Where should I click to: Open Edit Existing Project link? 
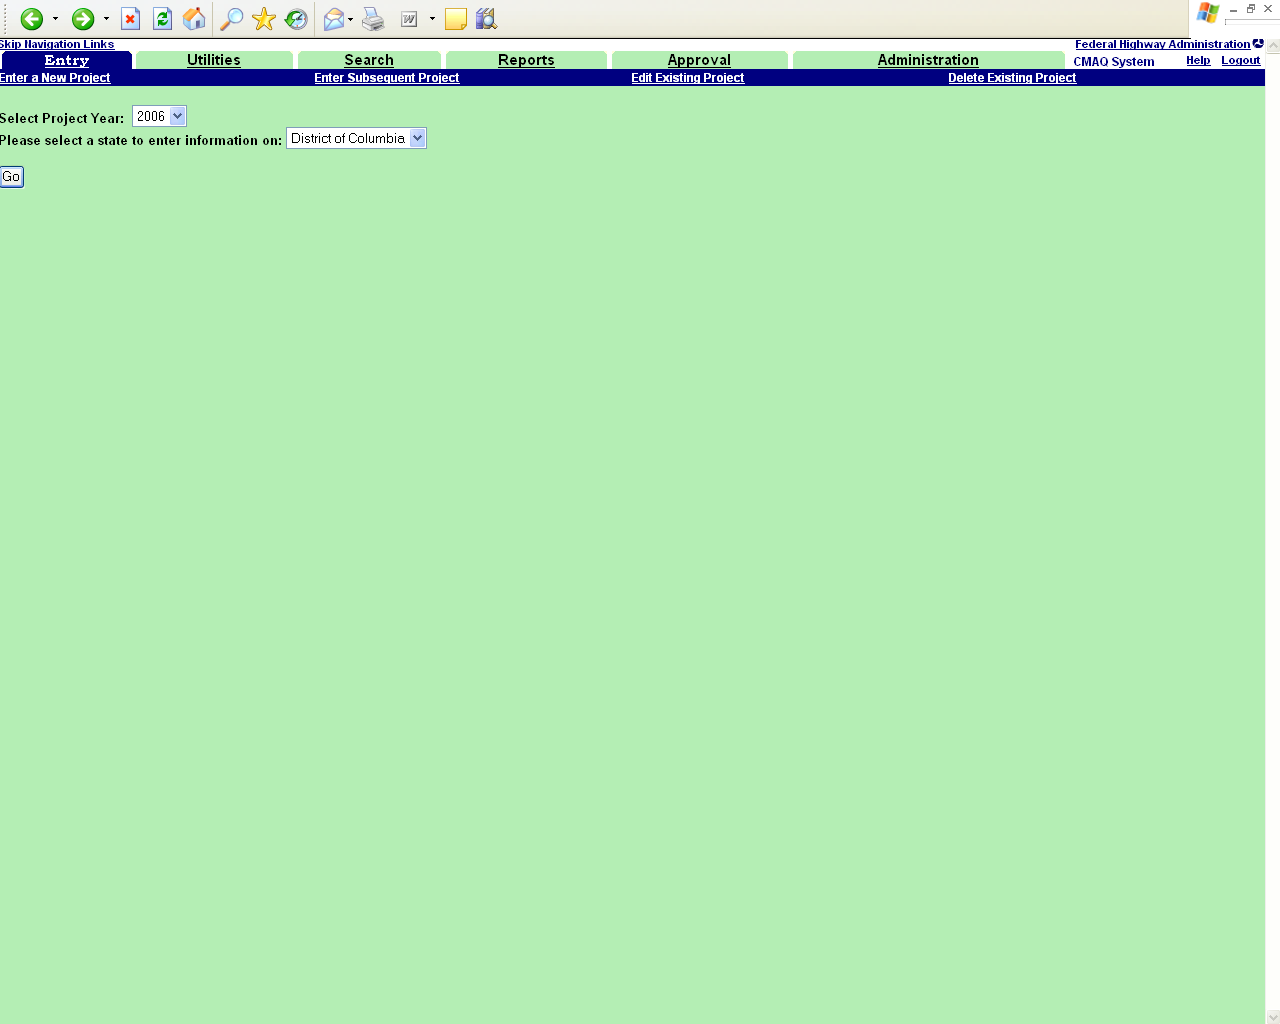point(687,78)
